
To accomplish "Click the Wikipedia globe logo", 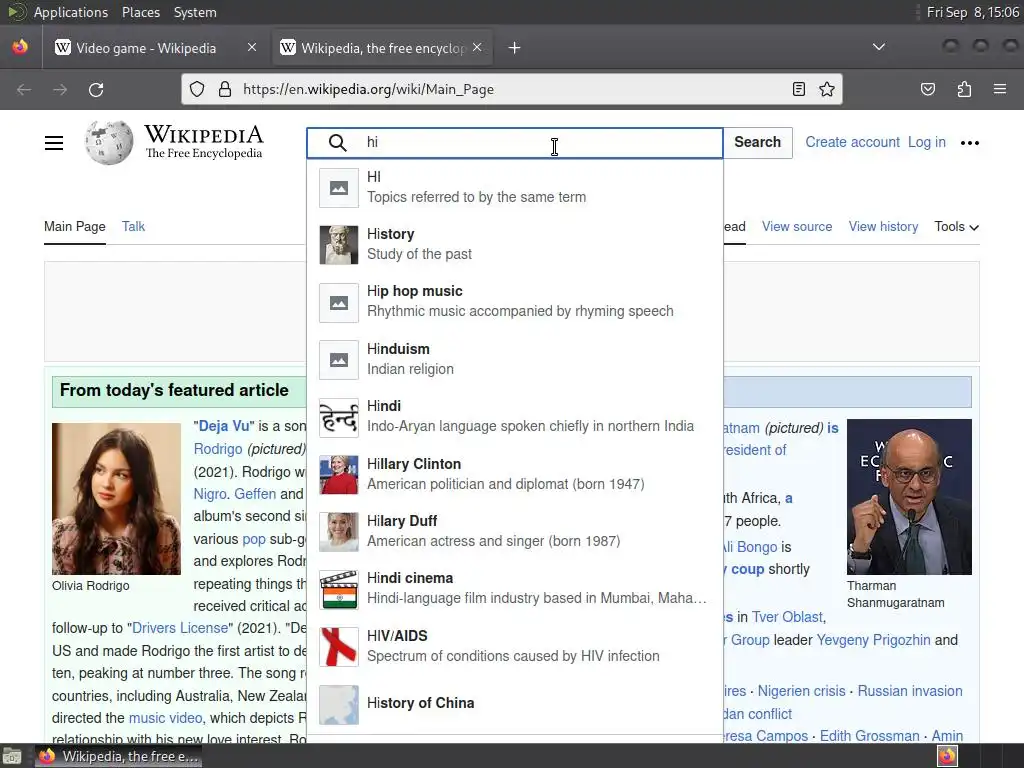I will click(109, 142).
